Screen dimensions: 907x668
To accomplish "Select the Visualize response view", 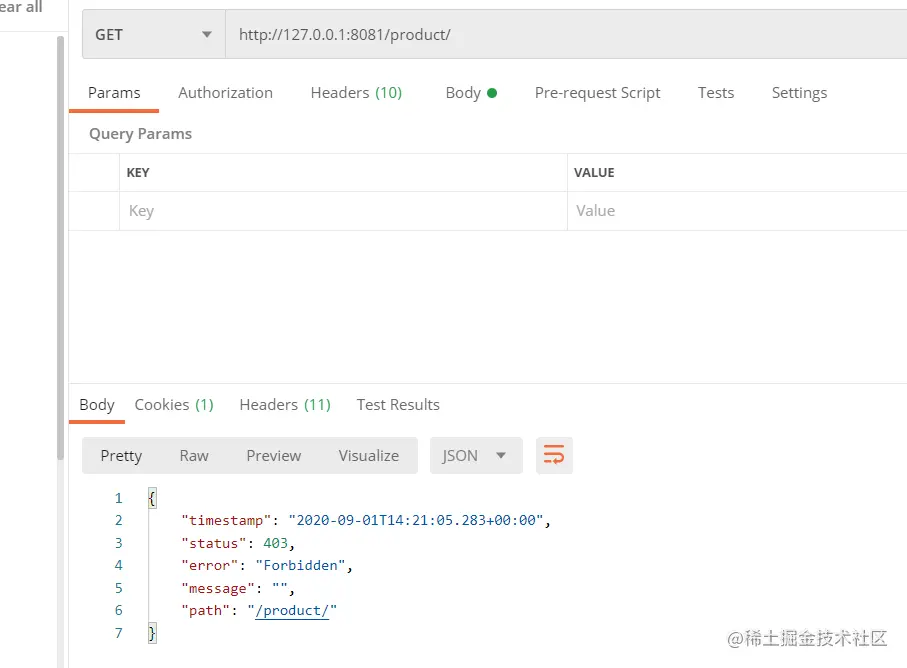I will [x=368, y=456].
